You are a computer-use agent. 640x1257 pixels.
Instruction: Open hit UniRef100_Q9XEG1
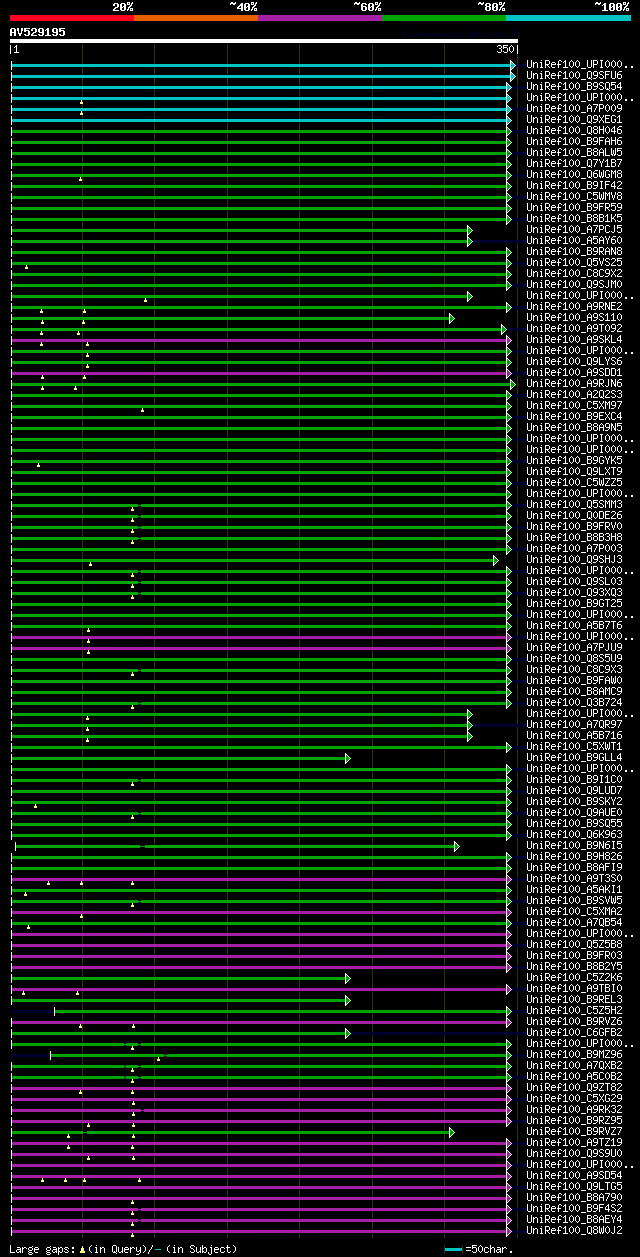click(574, 119)
